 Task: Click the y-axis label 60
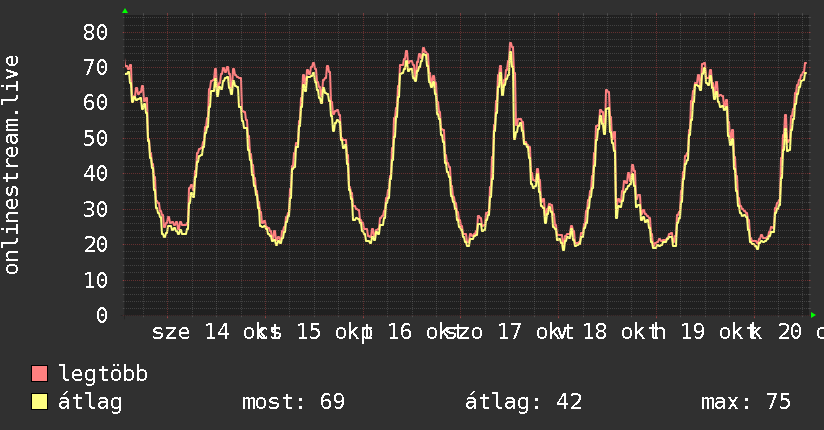95,103
